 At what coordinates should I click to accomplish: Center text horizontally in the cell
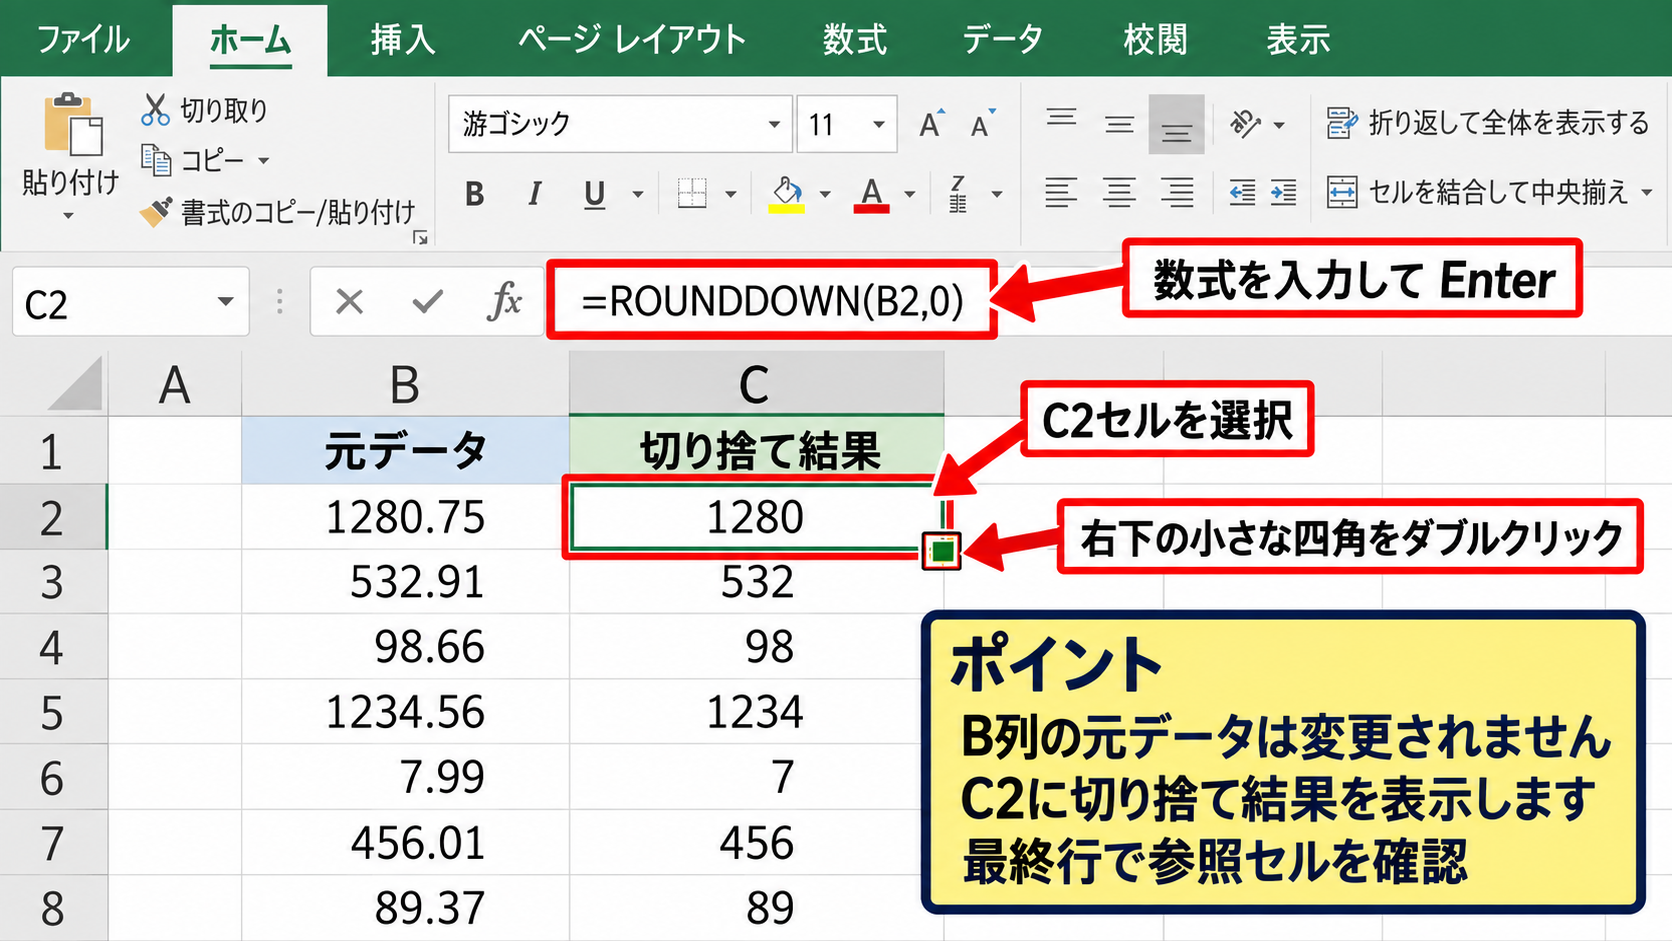point(1119,192)
